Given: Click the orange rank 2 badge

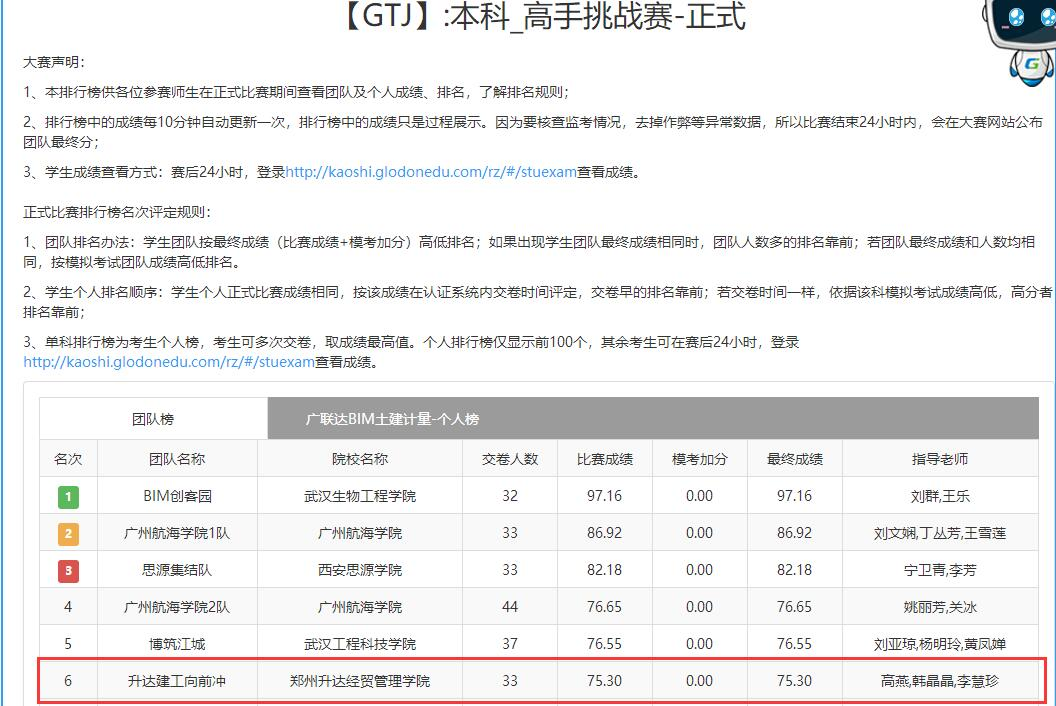Looking at the screenshot, I should pyautogui.click(x=68, y=533).
